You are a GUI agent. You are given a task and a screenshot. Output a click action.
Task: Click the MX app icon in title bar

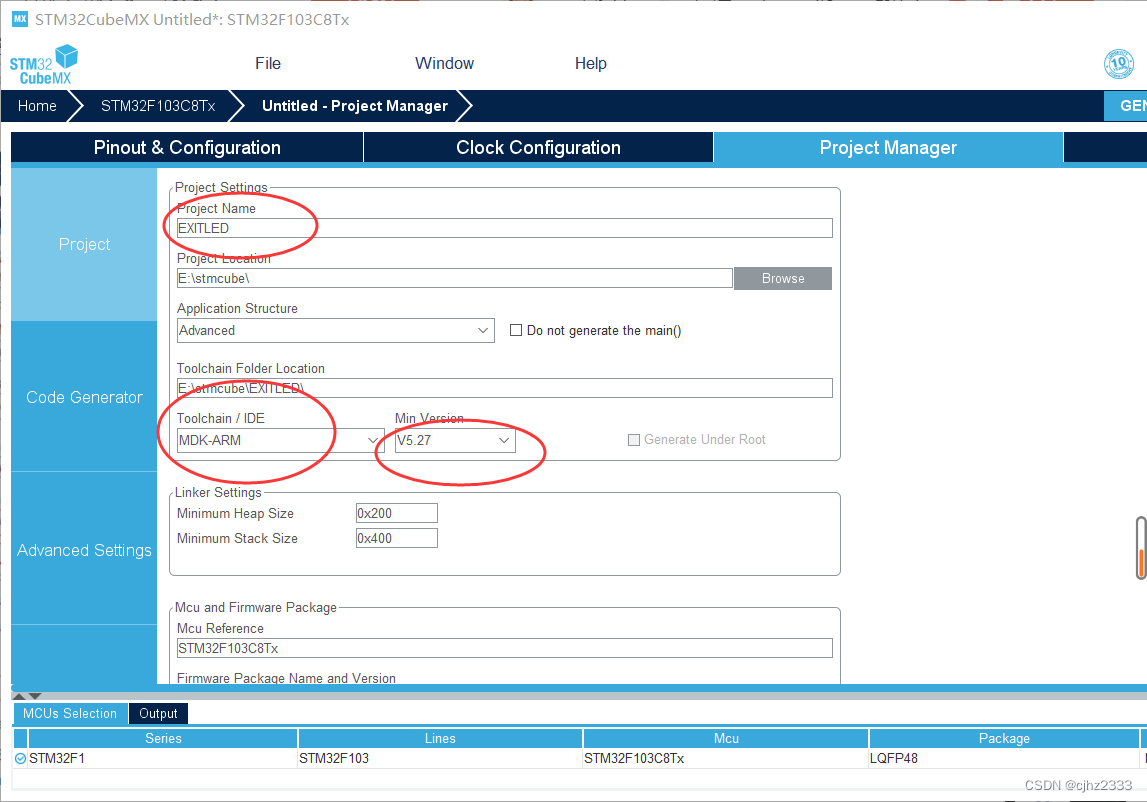[x=20, y=19]
